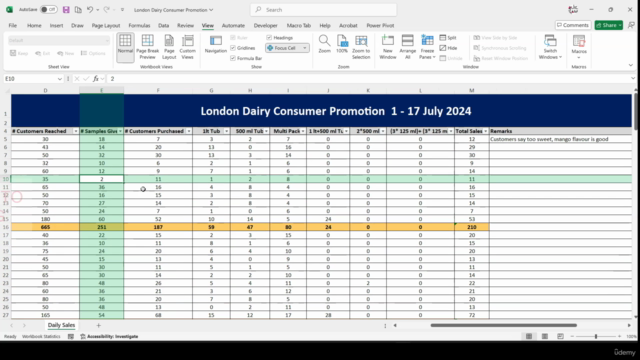Set zoom to 100%
This screenshot has height=360, width=640.
[342, 44]
